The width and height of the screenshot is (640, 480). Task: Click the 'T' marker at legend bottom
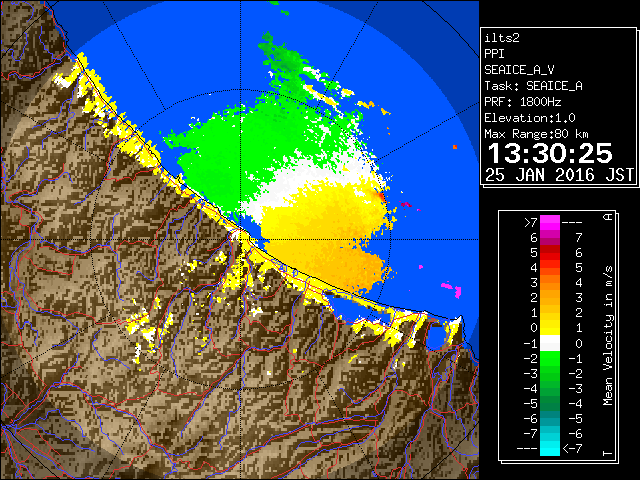(x=608, y=453)
